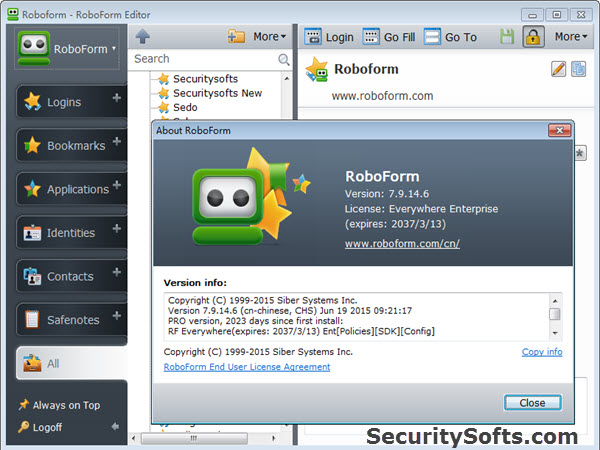This screenshot has width=600, height=450.
Task: Show the All items category
Action: [x=72, y=363]
